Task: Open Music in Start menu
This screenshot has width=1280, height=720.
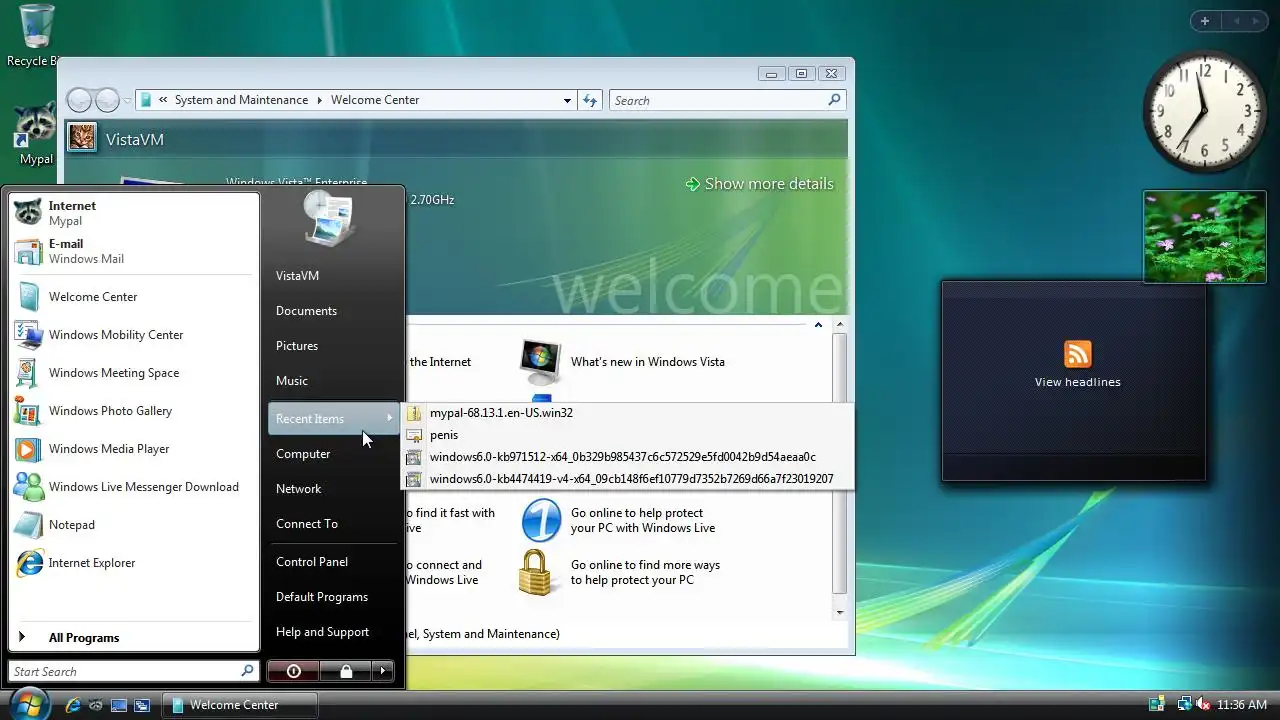Action: point(333,381)
